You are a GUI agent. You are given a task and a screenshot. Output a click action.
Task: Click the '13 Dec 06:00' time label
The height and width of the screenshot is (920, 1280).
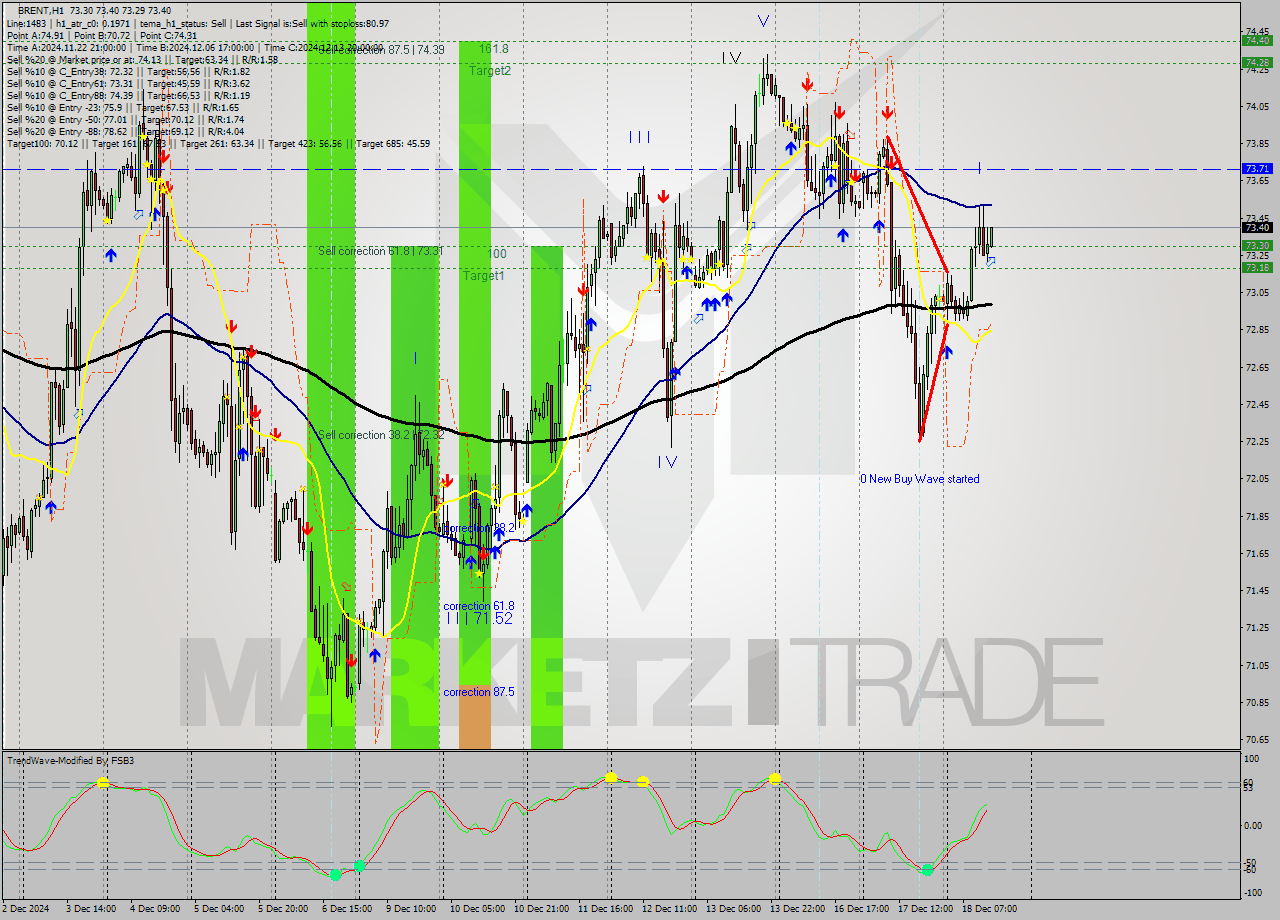pos(731,909)
